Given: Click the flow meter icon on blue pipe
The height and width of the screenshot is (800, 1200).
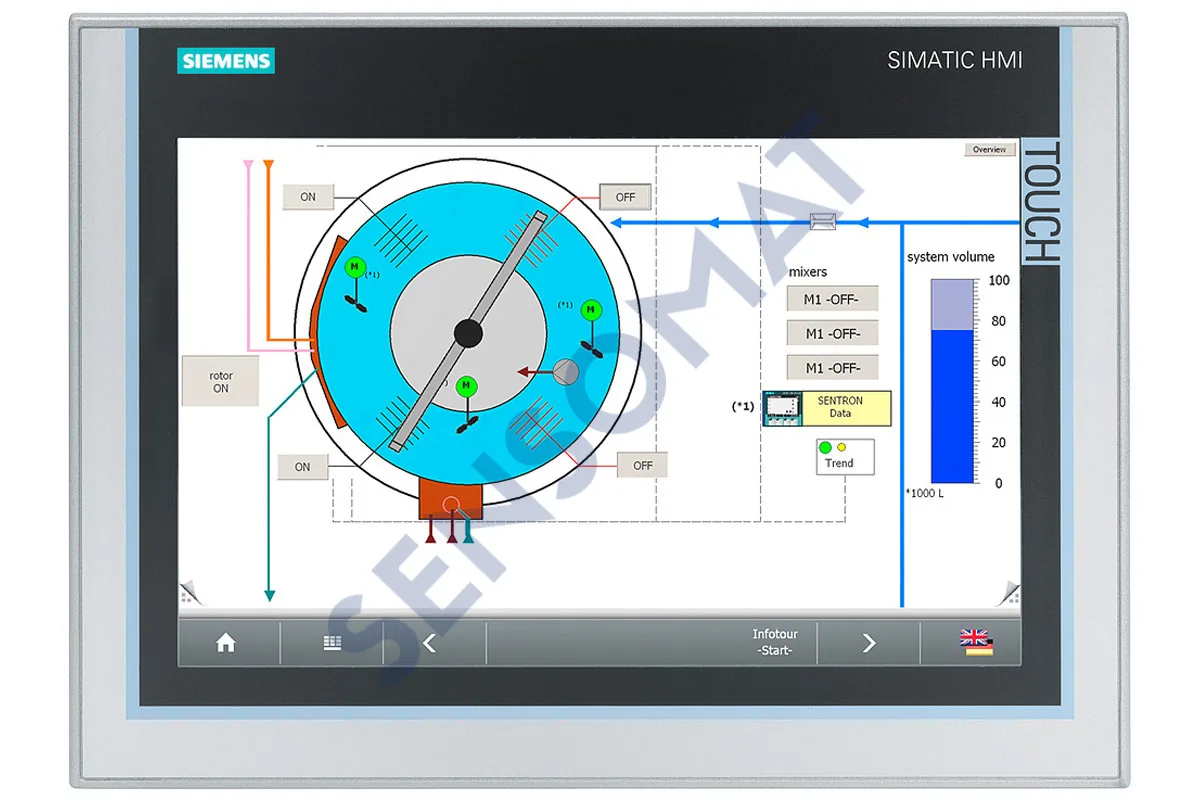Looking at the screenshot, I should [x=823, y=221].
